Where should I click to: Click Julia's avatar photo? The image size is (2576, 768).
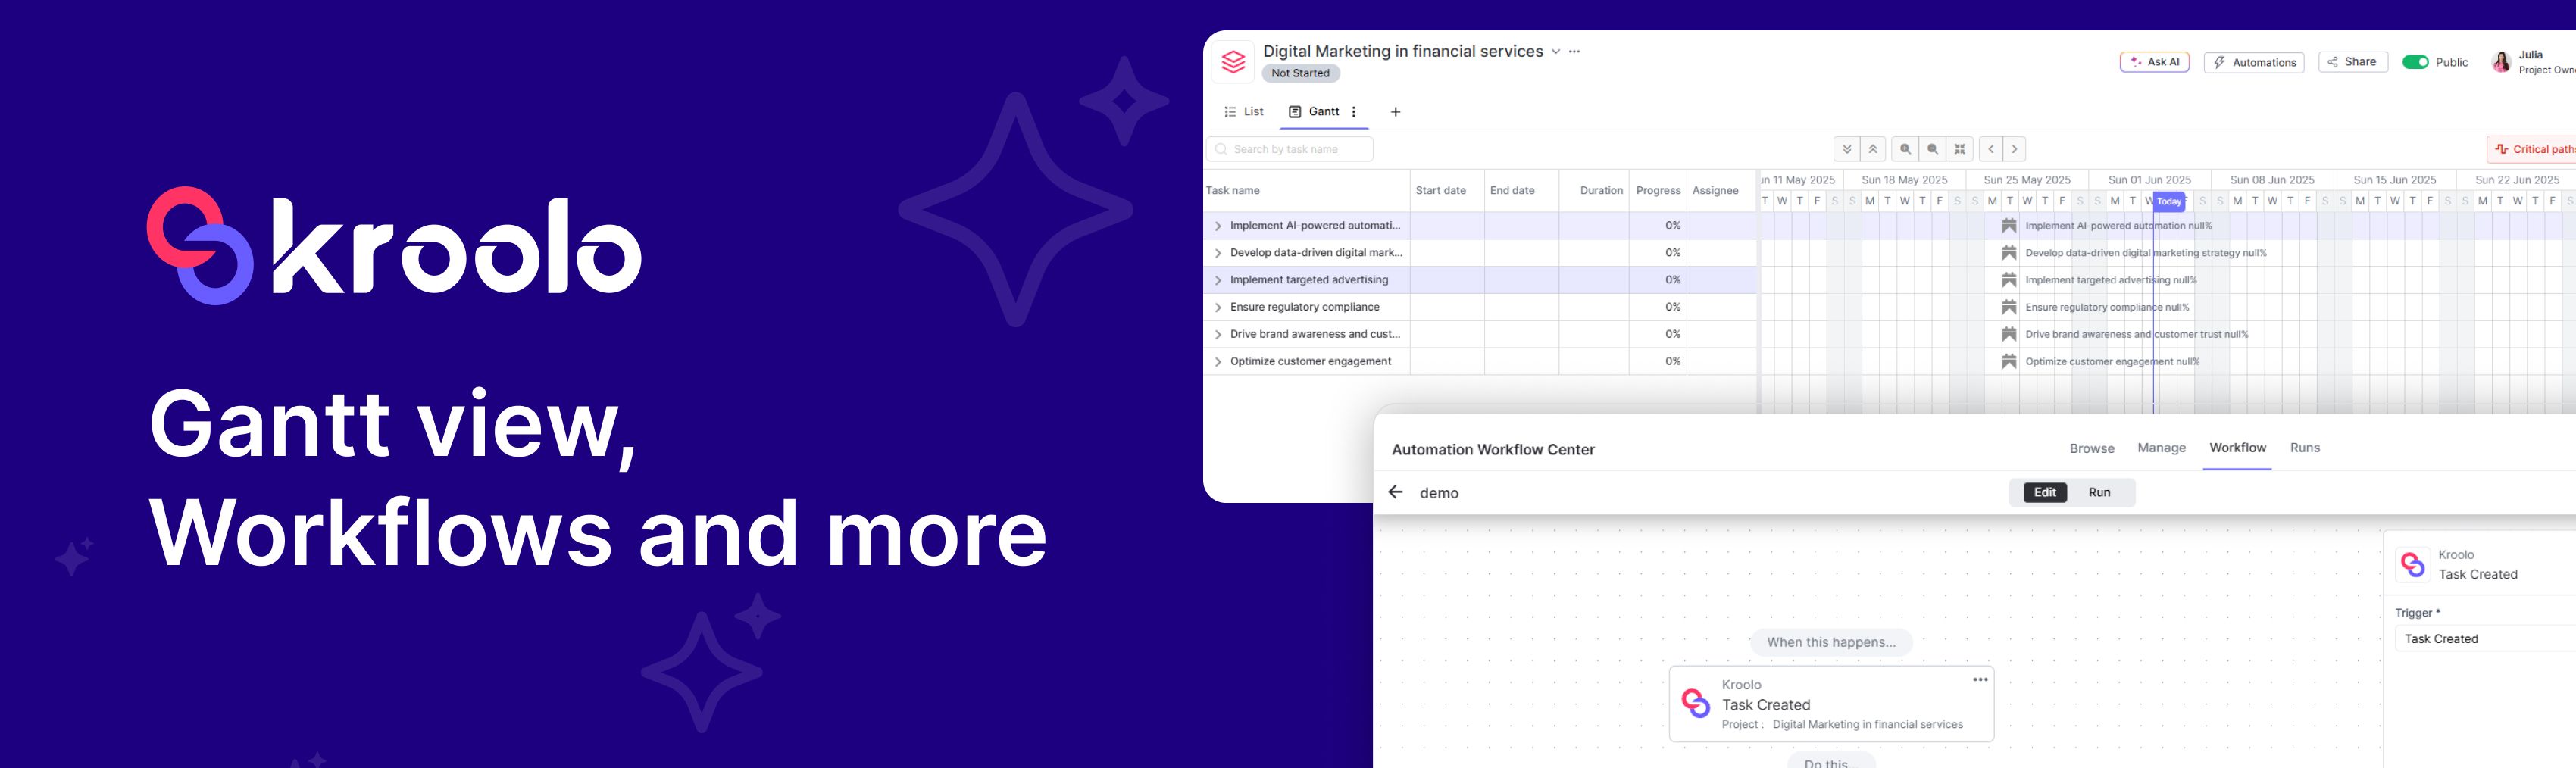coord(2501,62)
